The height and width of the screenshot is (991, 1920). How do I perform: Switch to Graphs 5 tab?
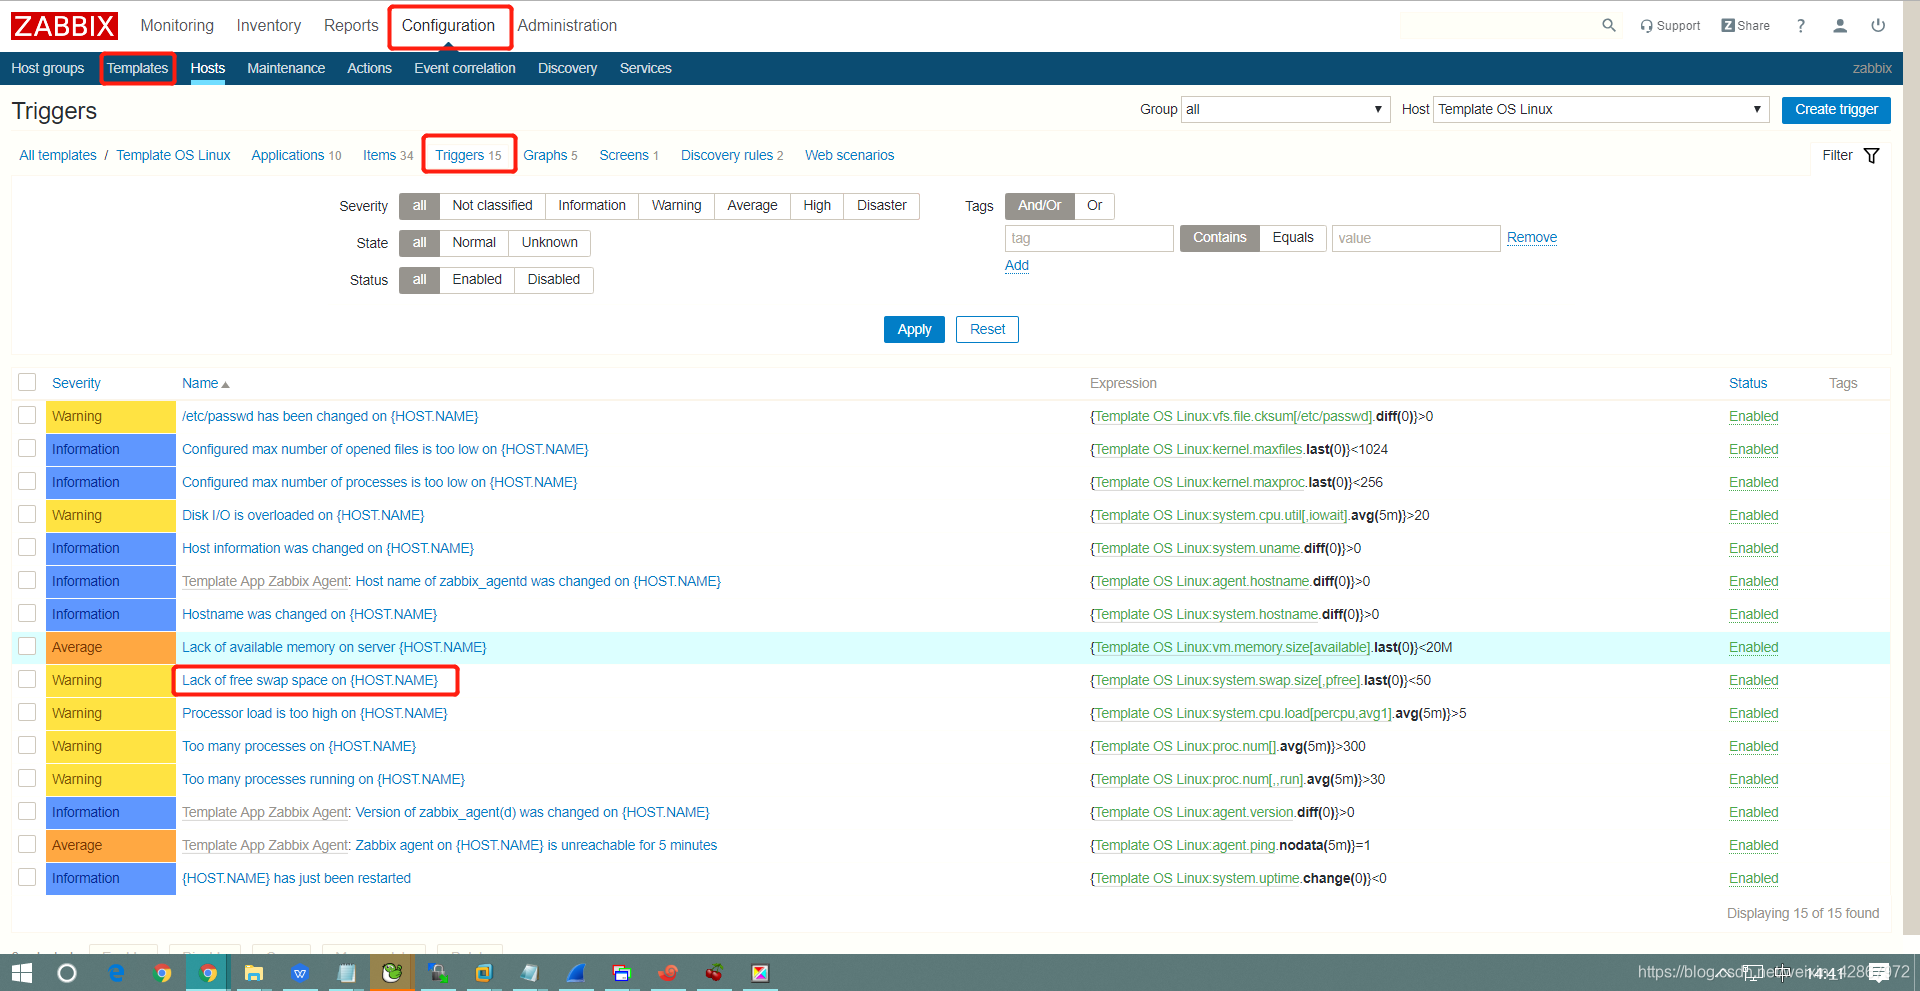pyautogui.click(x=550, y=155)
